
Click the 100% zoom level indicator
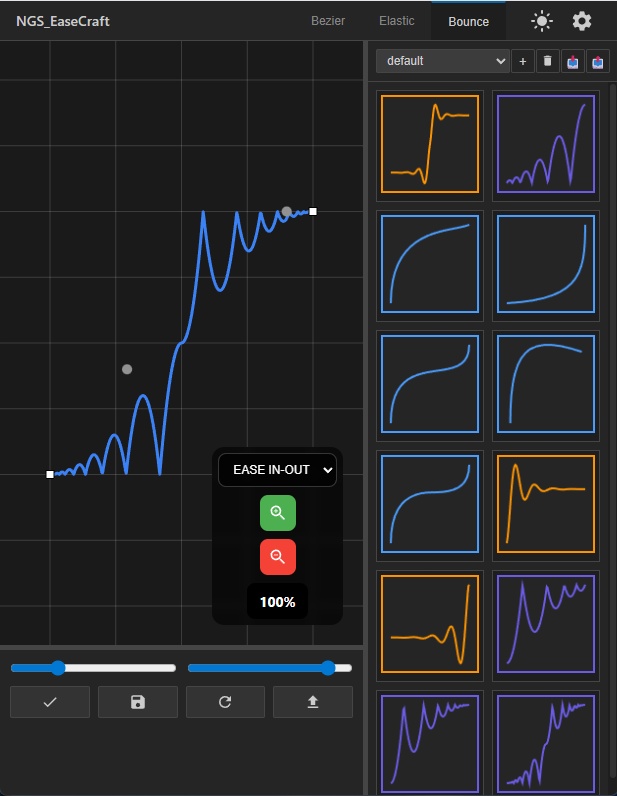[x=277, y=602]
